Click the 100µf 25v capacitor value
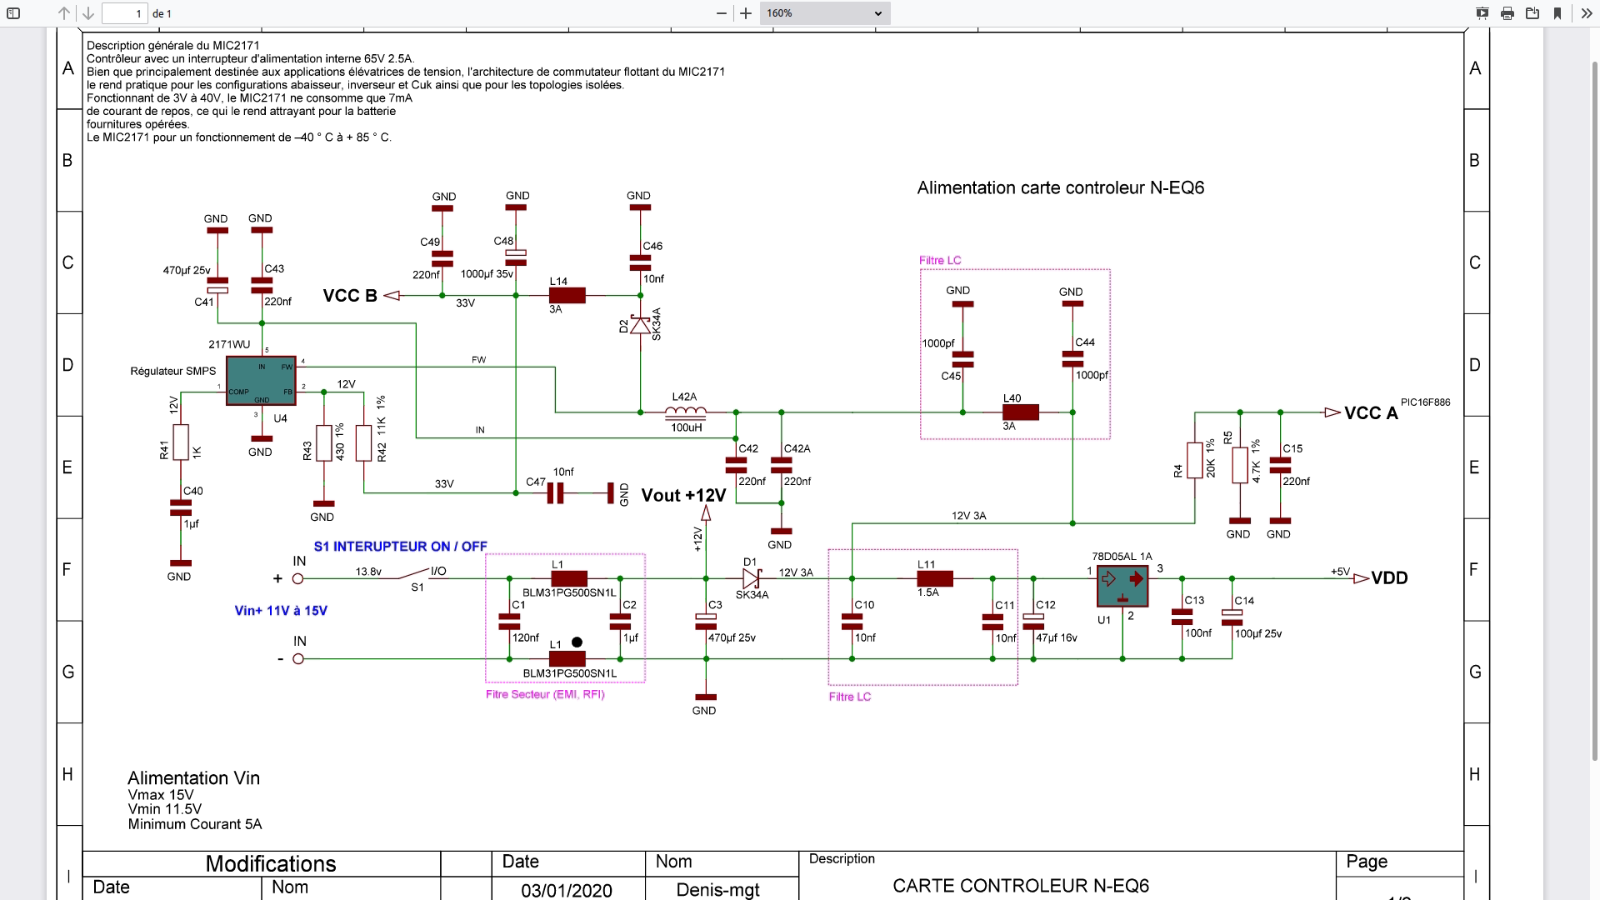Viewport: 1600px width, 900px height. point(1258,634)
